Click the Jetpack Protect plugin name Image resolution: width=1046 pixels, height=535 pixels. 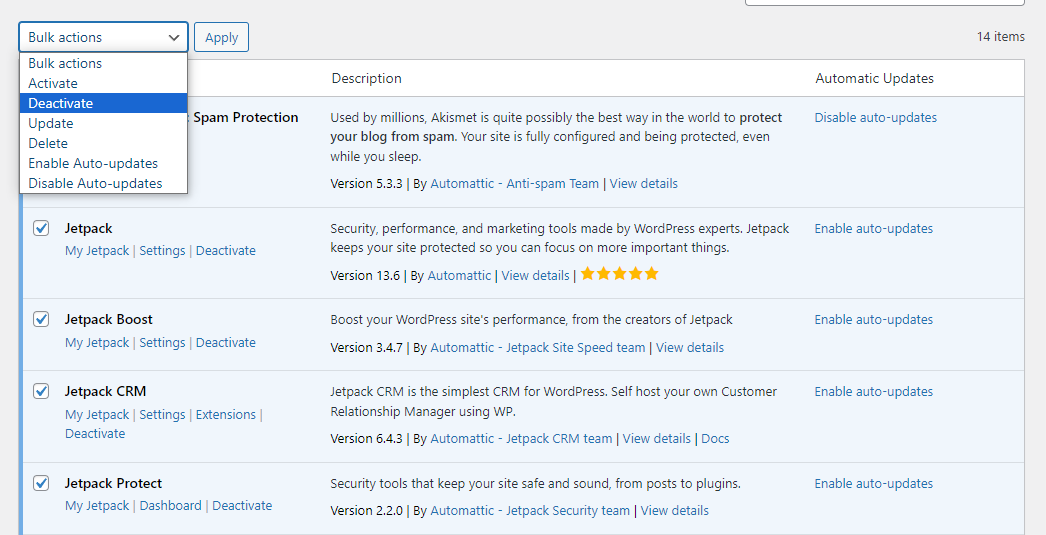coord(113,484)
